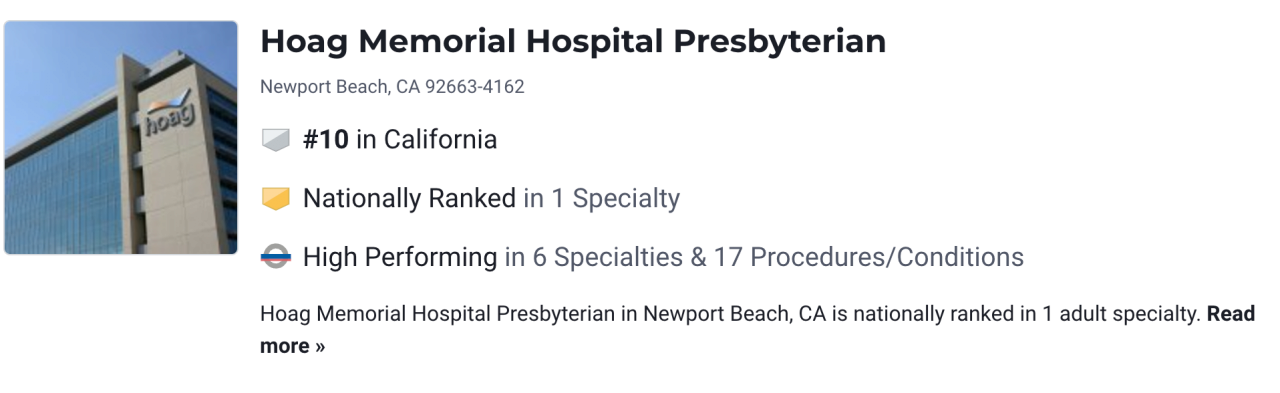Click the silver state ranking badge icon
1280x393 pixels.
(276, 140)
